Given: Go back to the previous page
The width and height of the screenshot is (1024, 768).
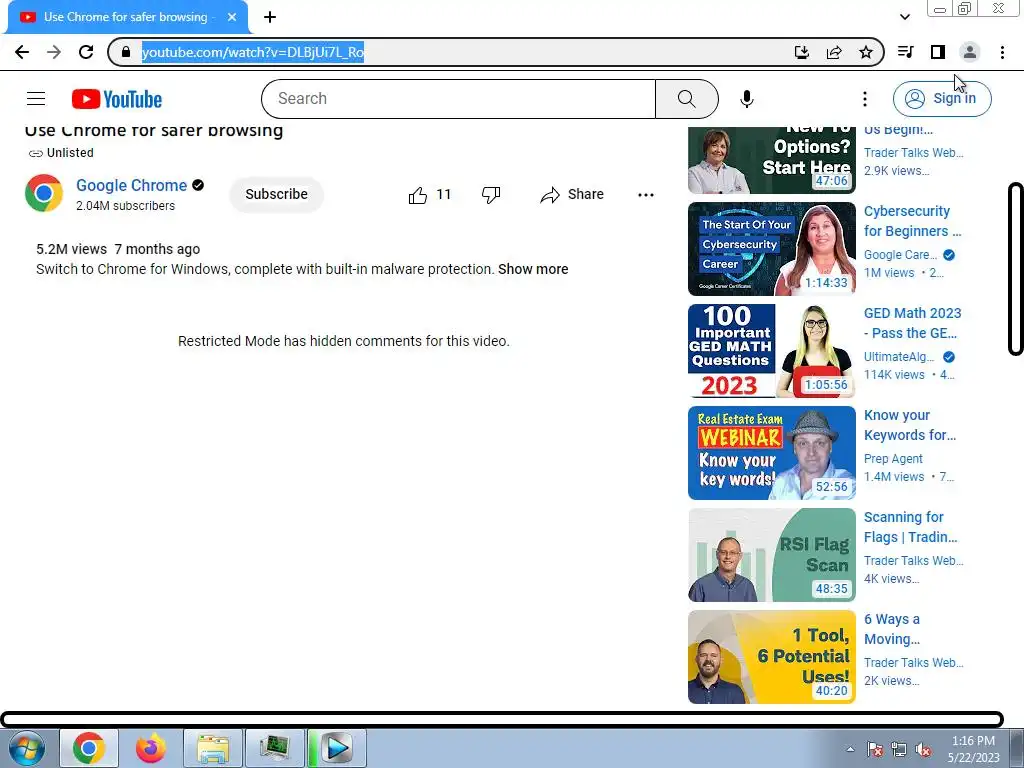Looking at the screenshot, I should point(22,52).
